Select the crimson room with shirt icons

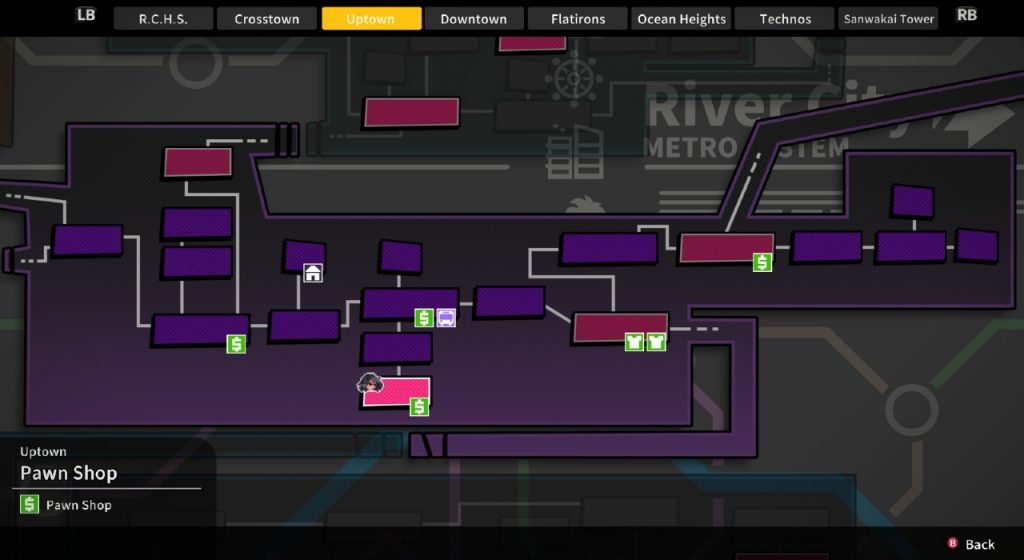click(620, 328)
